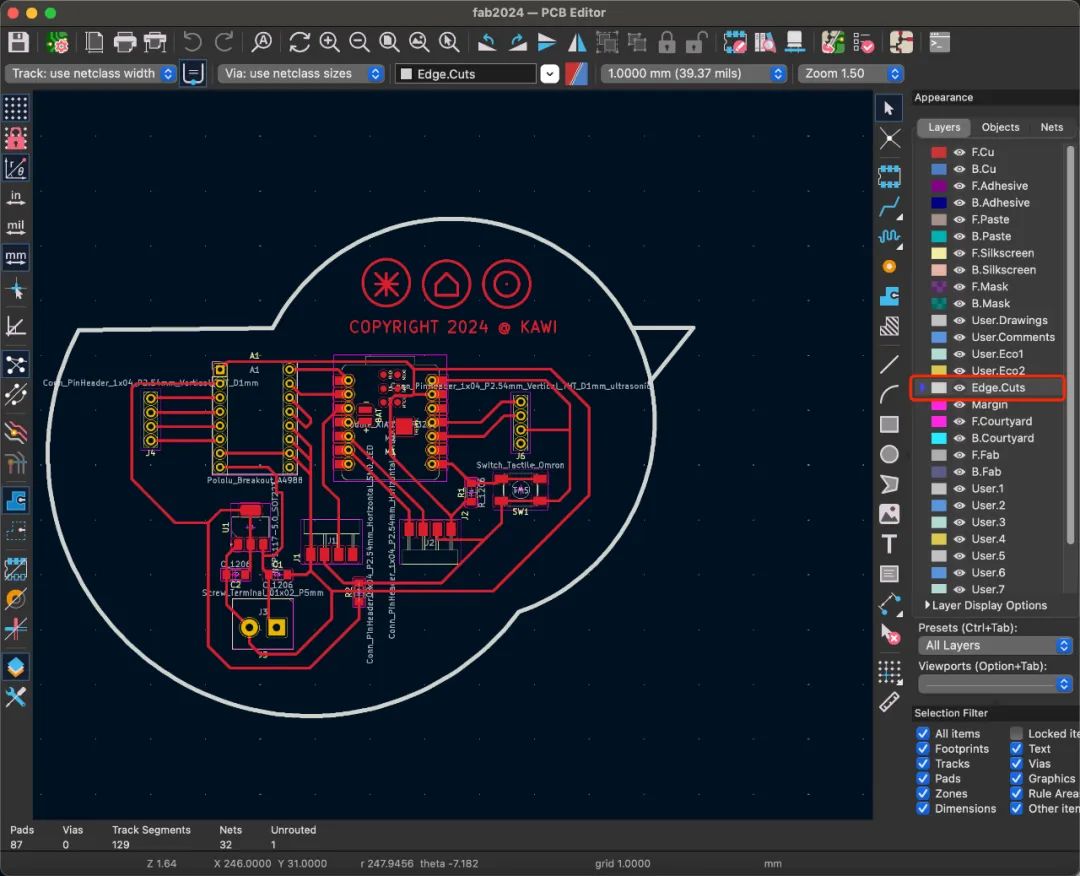This screenshot has height=876, width=1080.
Task: Toggle auto track width button
Action: tap(194, 74)
